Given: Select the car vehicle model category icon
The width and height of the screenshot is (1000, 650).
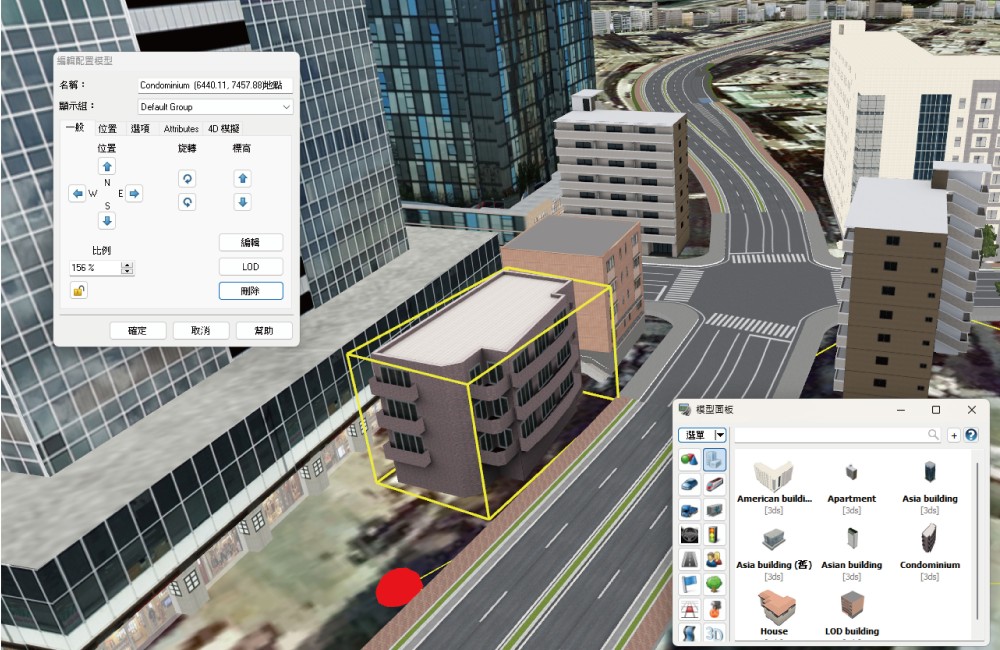Looking at the screenshot, I should point(688,484).
